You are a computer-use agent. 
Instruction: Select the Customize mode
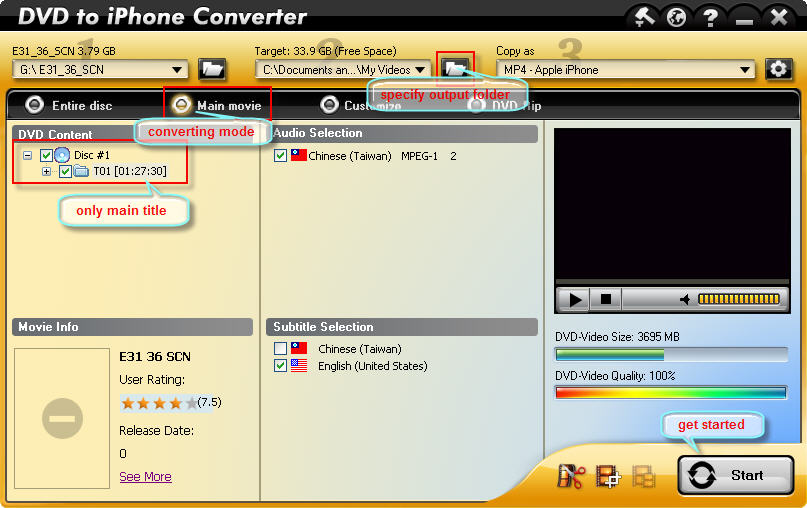(329, 105)
